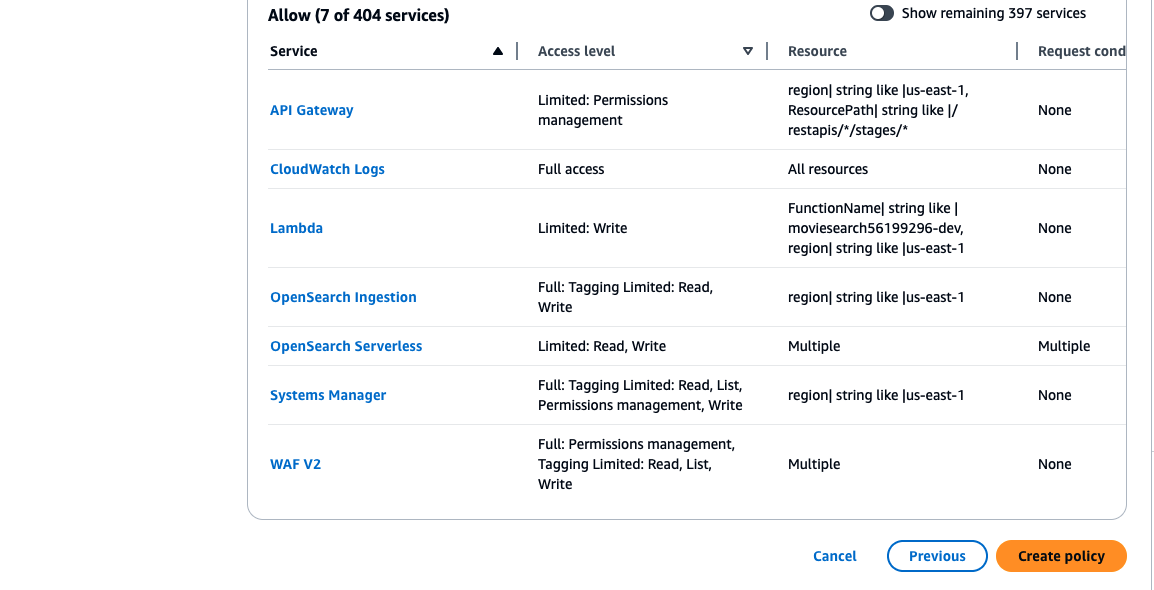Viewport: 1154px width, 590px height.
Task: Click the Request condition column header
Action: pos(1081,52)
